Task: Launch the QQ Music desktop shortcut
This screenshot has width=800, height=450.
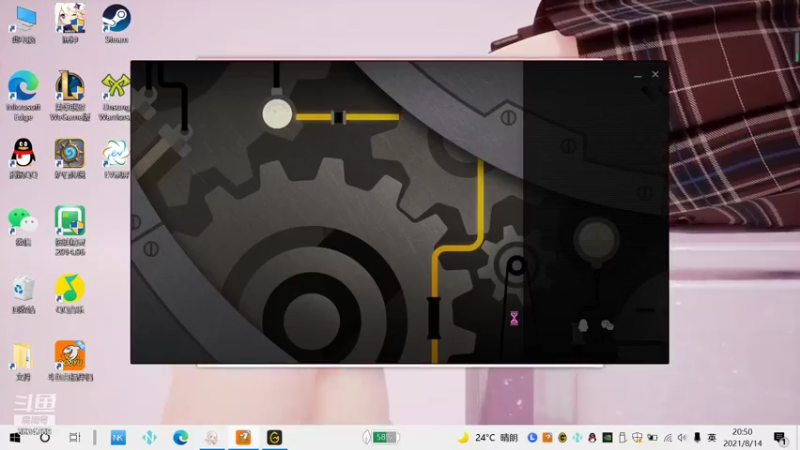Action: coord(70,294)
